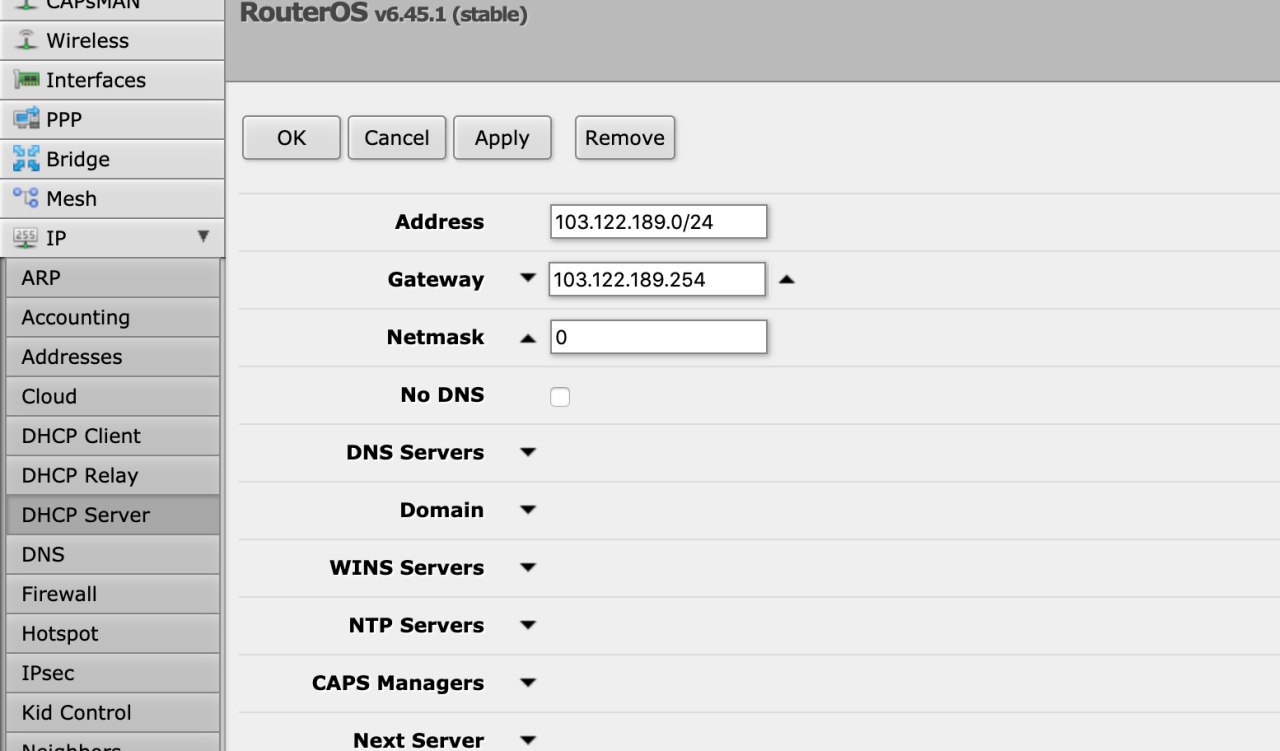Click the Address field label
Image resolution: width=1280 pixels, height=751 pixels.
[439, 222]
